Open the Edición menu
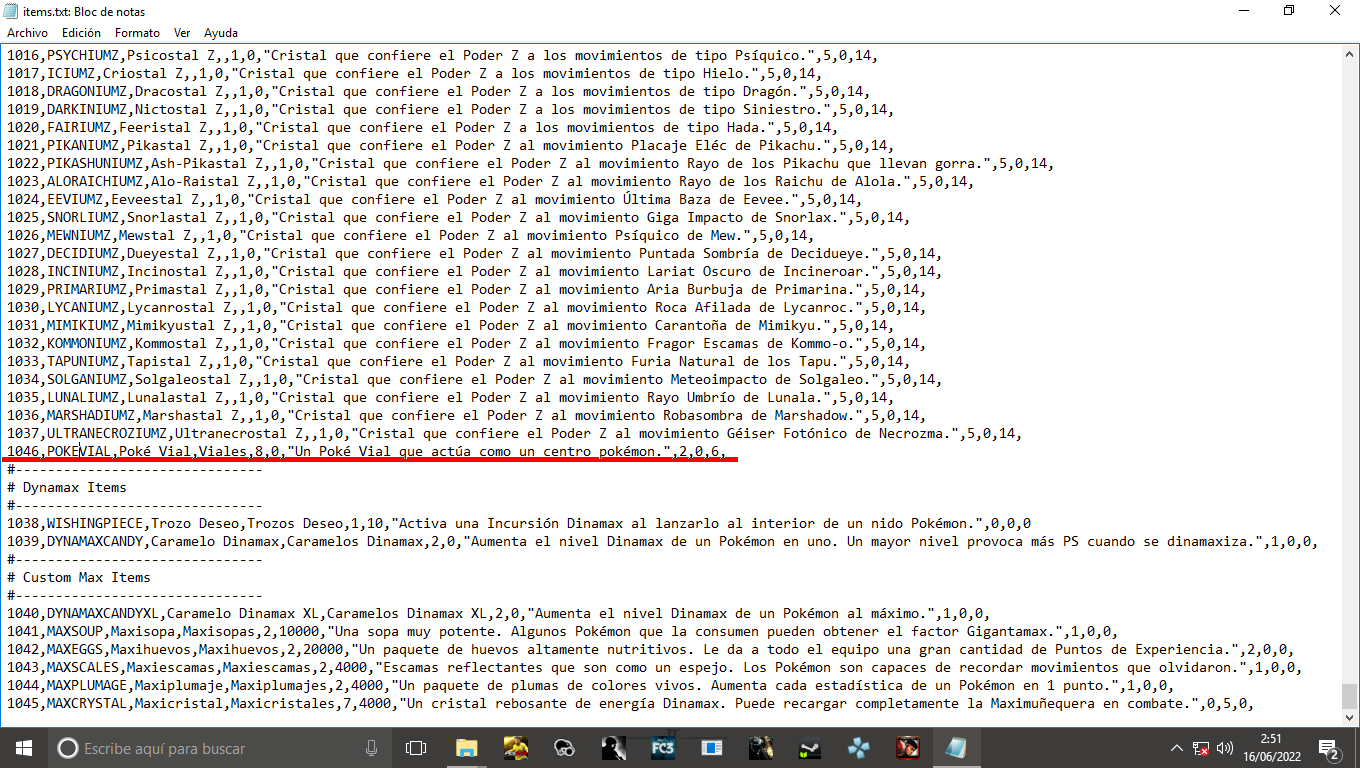 [x=81, y=33]
